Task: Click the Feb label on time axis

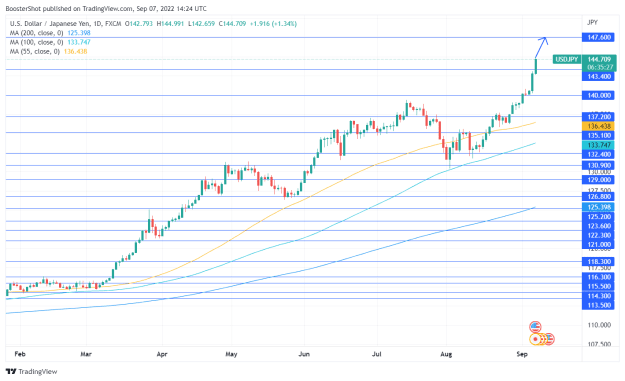Action: (20, 354)
